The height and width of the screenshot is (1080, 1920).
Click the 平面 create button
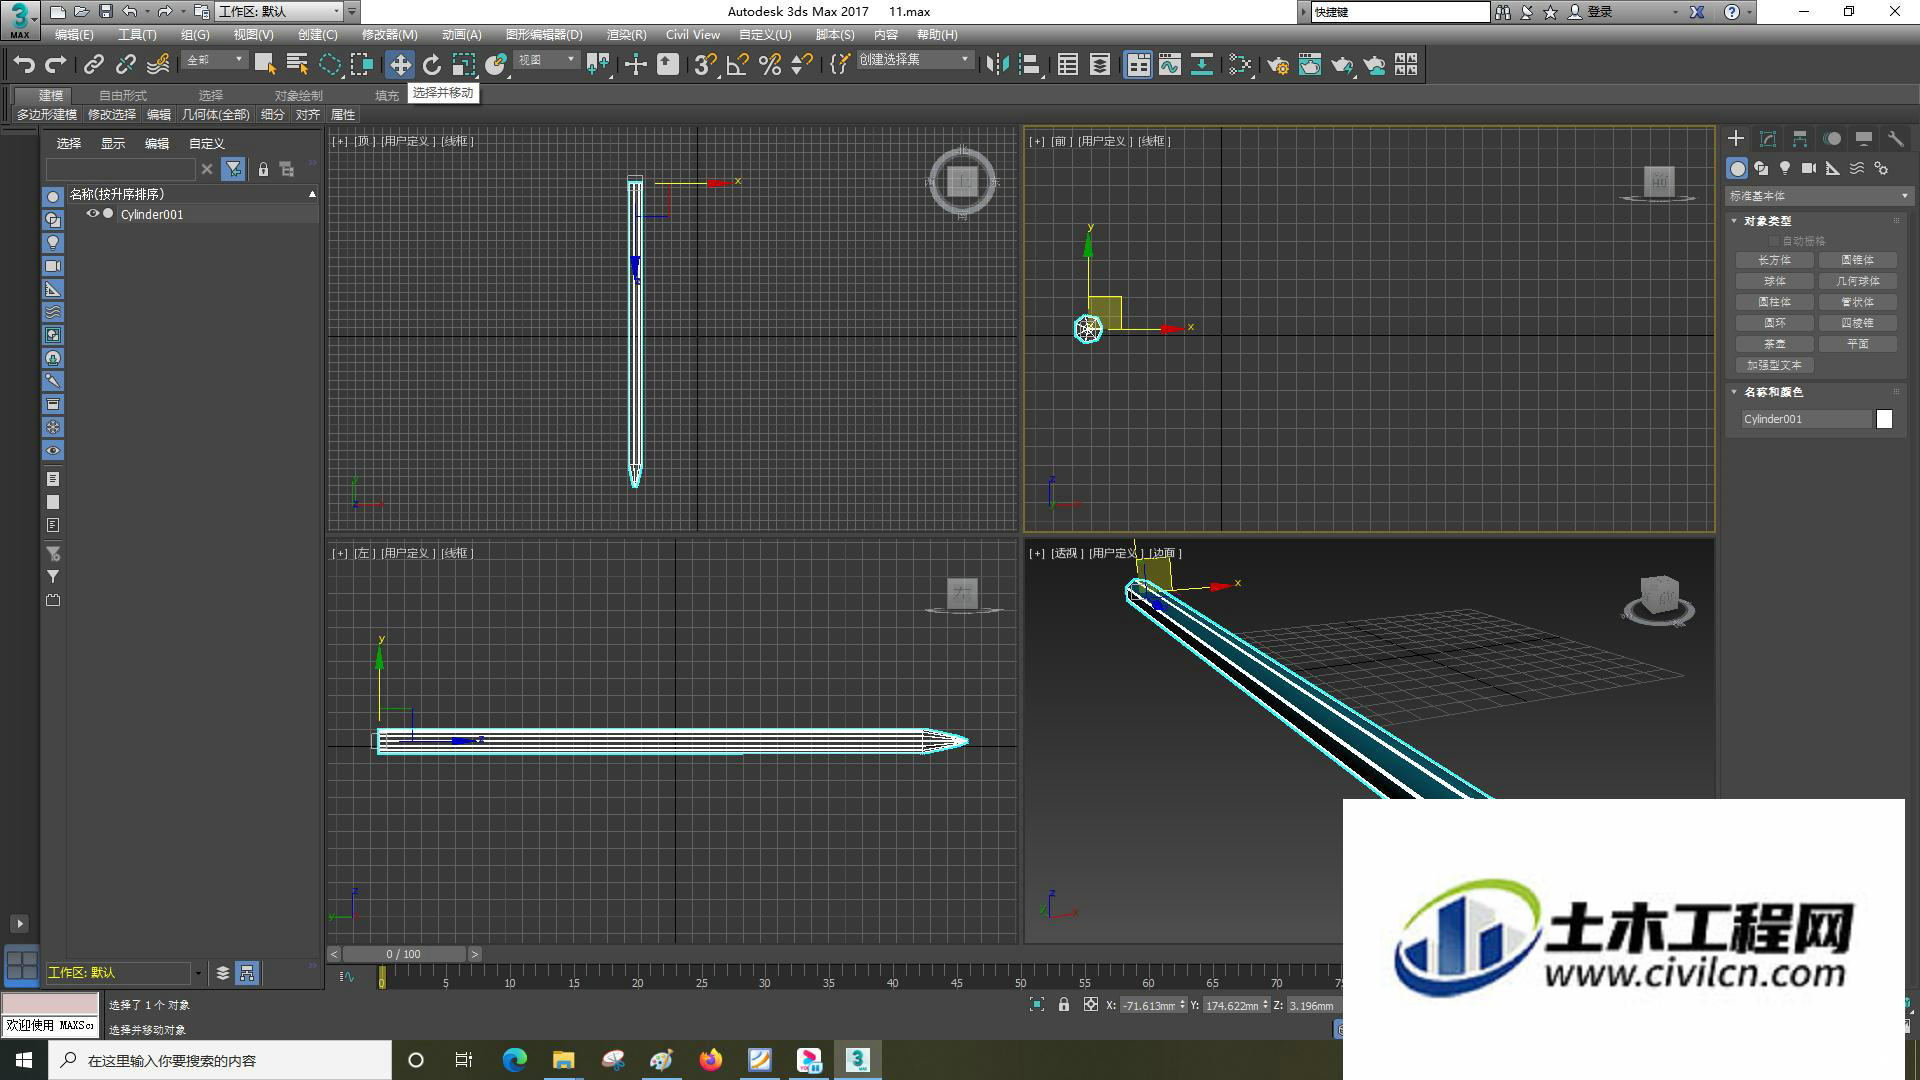pyautogui.click(x=1857, y=344)
